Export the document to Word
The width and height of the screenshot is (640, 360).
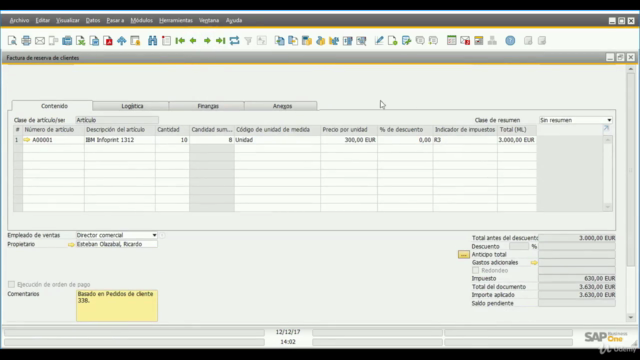(94, 40)
